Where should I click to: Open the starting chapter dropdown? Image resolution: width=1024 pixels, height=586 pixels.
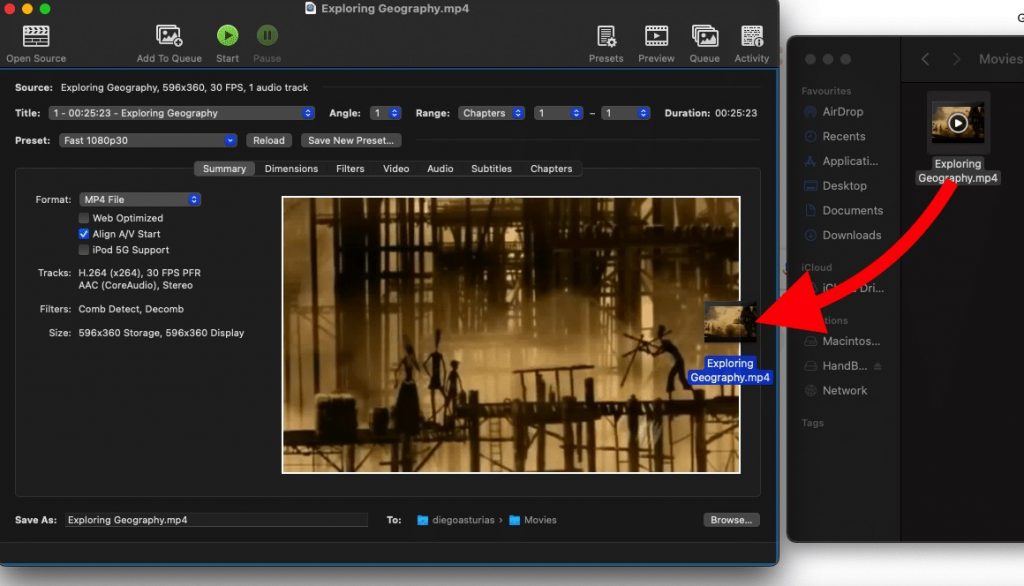[558, 113]
